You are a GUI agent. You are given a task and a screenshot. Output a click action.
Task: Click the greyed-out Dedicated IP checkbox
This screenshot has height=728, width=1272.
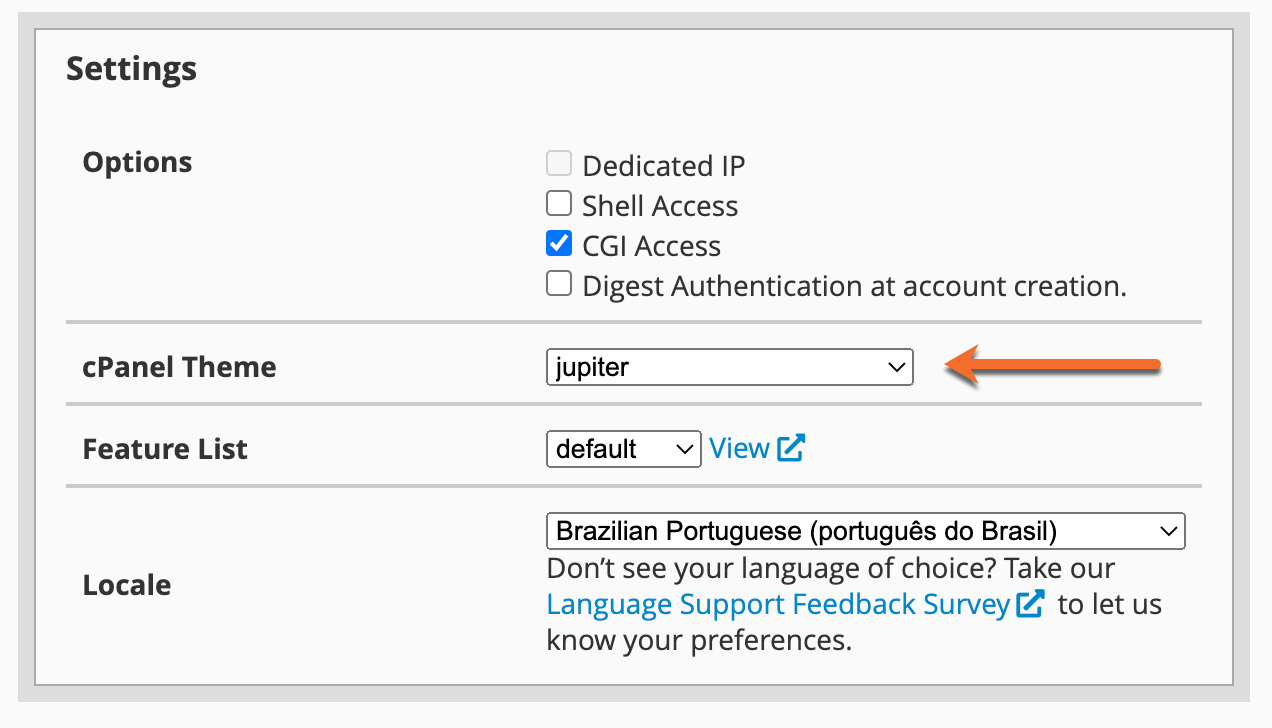click(x=559, y=164)
